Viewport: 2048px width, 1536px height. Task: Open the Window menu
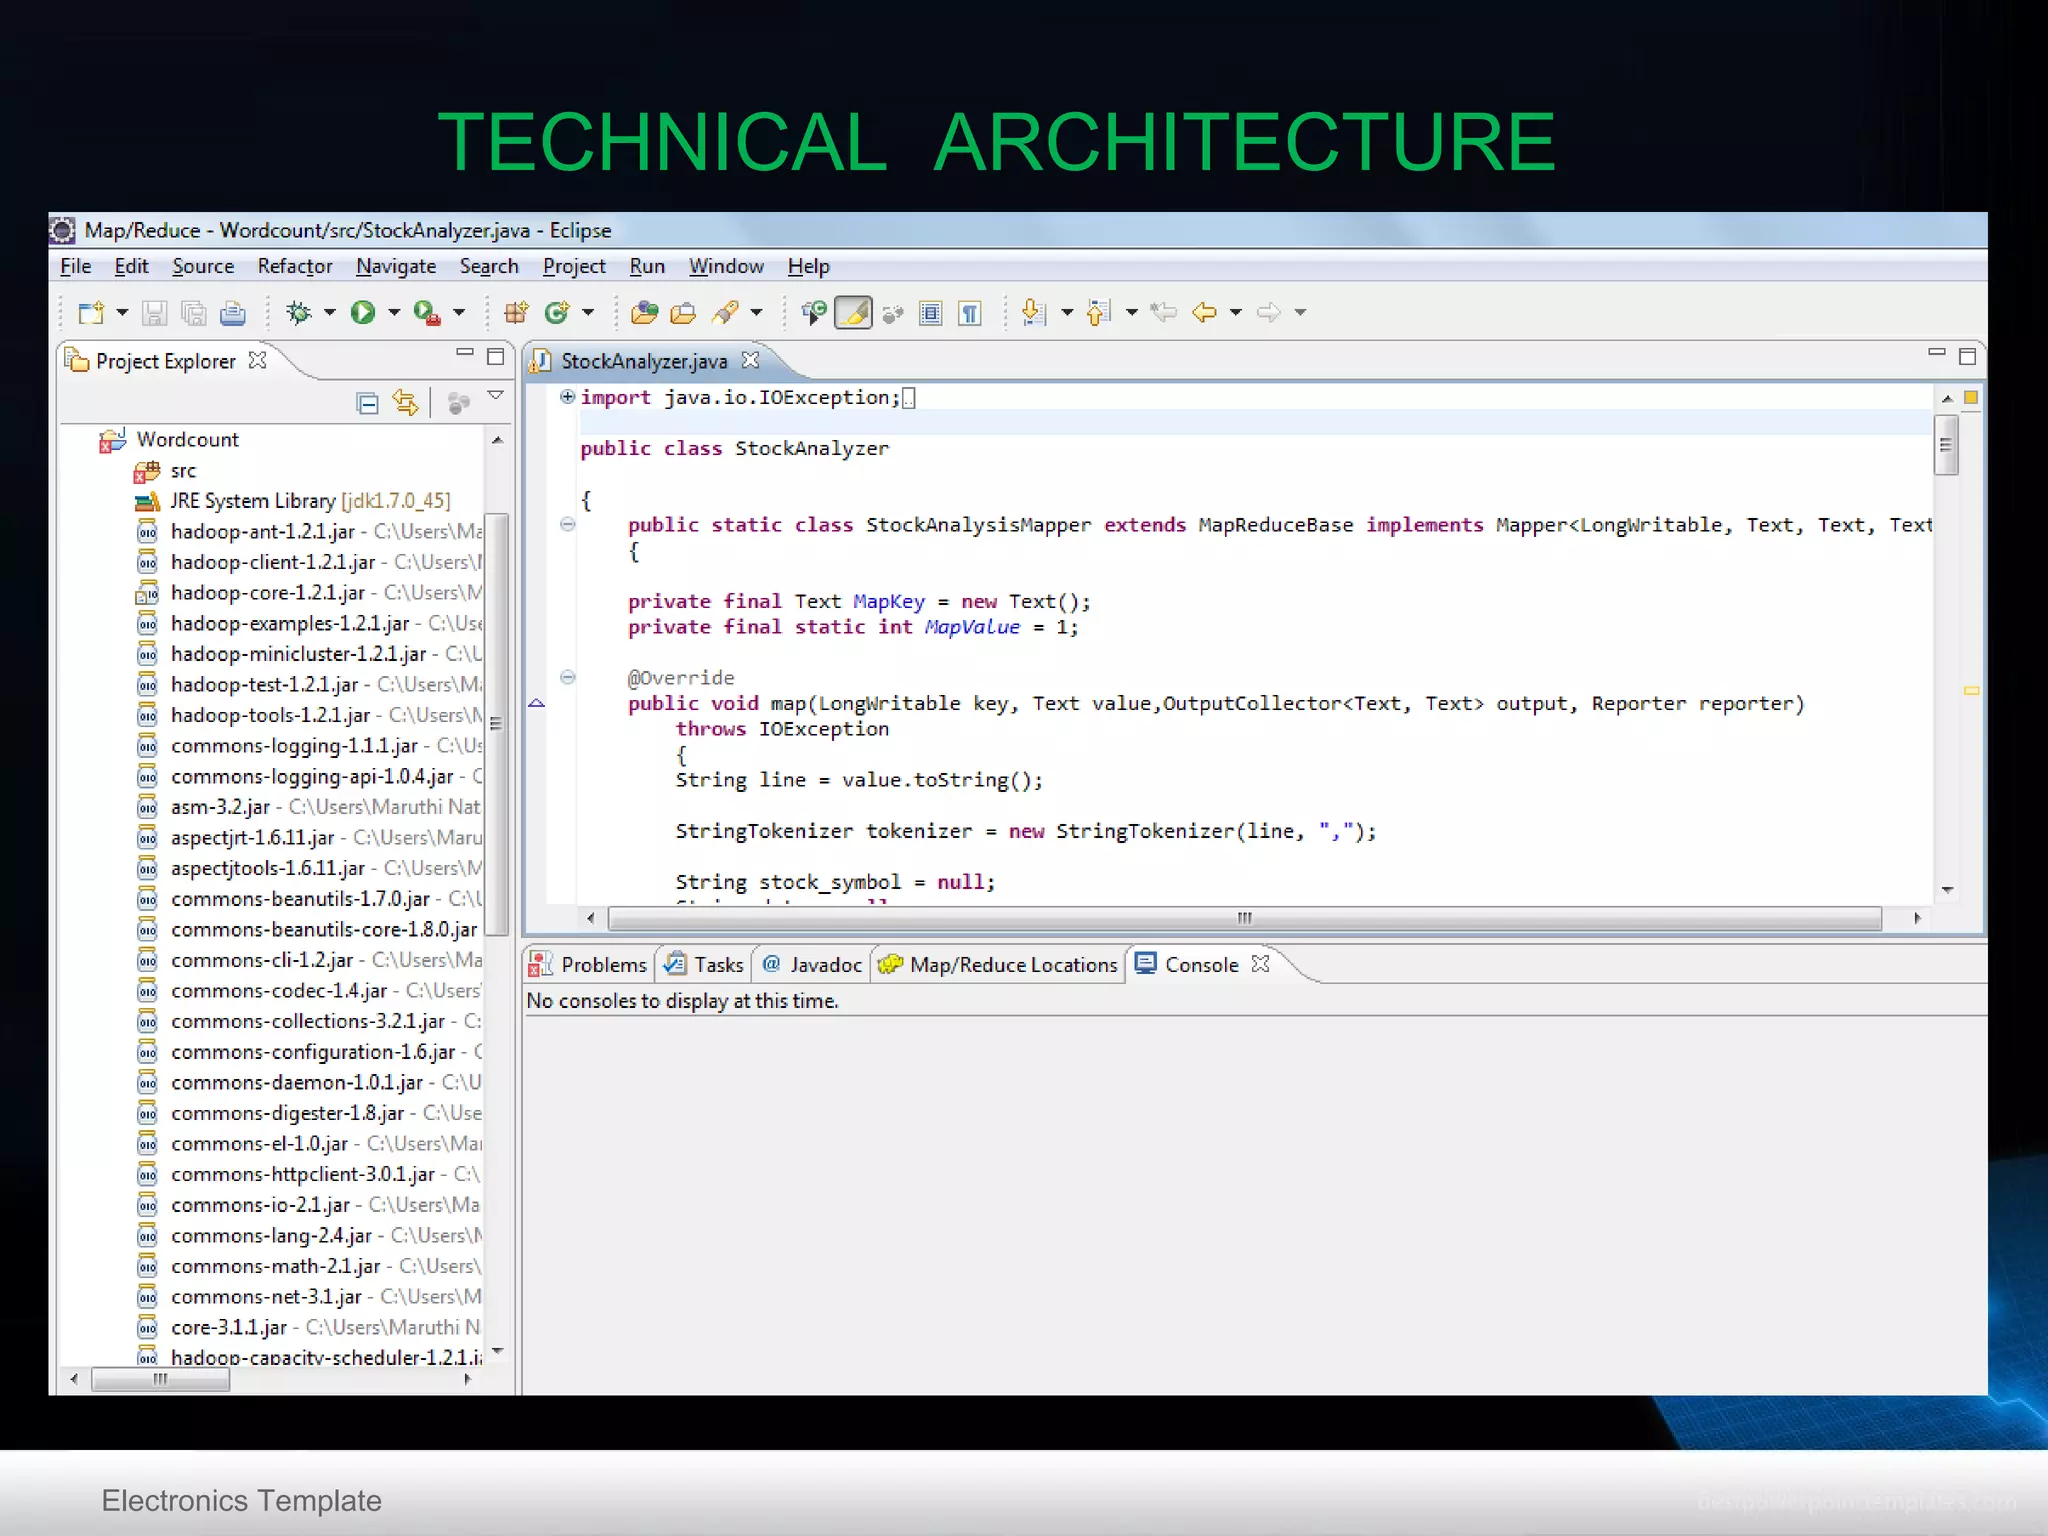coord(726,266)
